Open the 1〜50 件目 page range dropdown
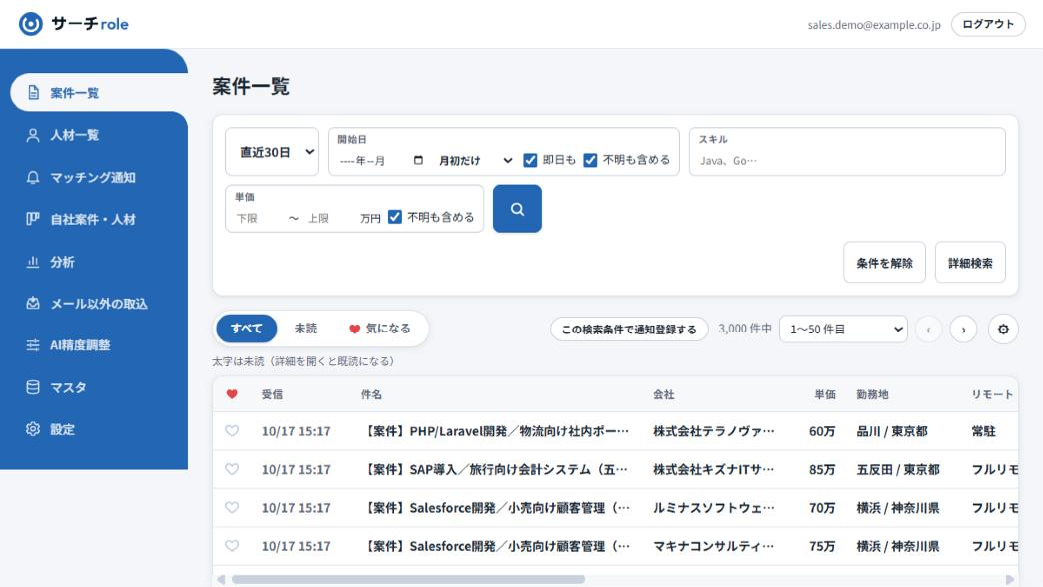 [x=843, y=329]
